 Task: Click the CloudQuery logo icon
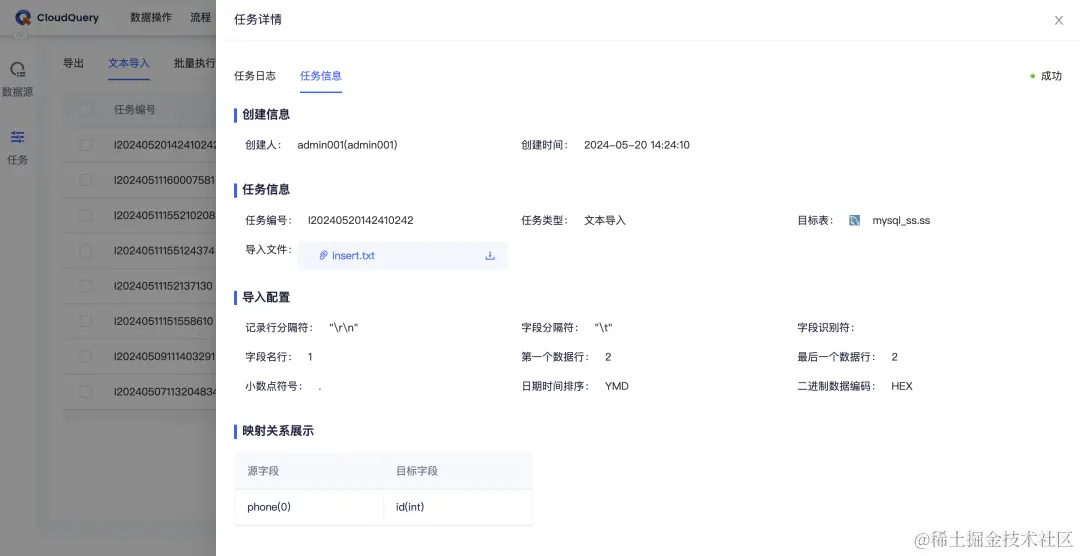(x=23, y=18)
